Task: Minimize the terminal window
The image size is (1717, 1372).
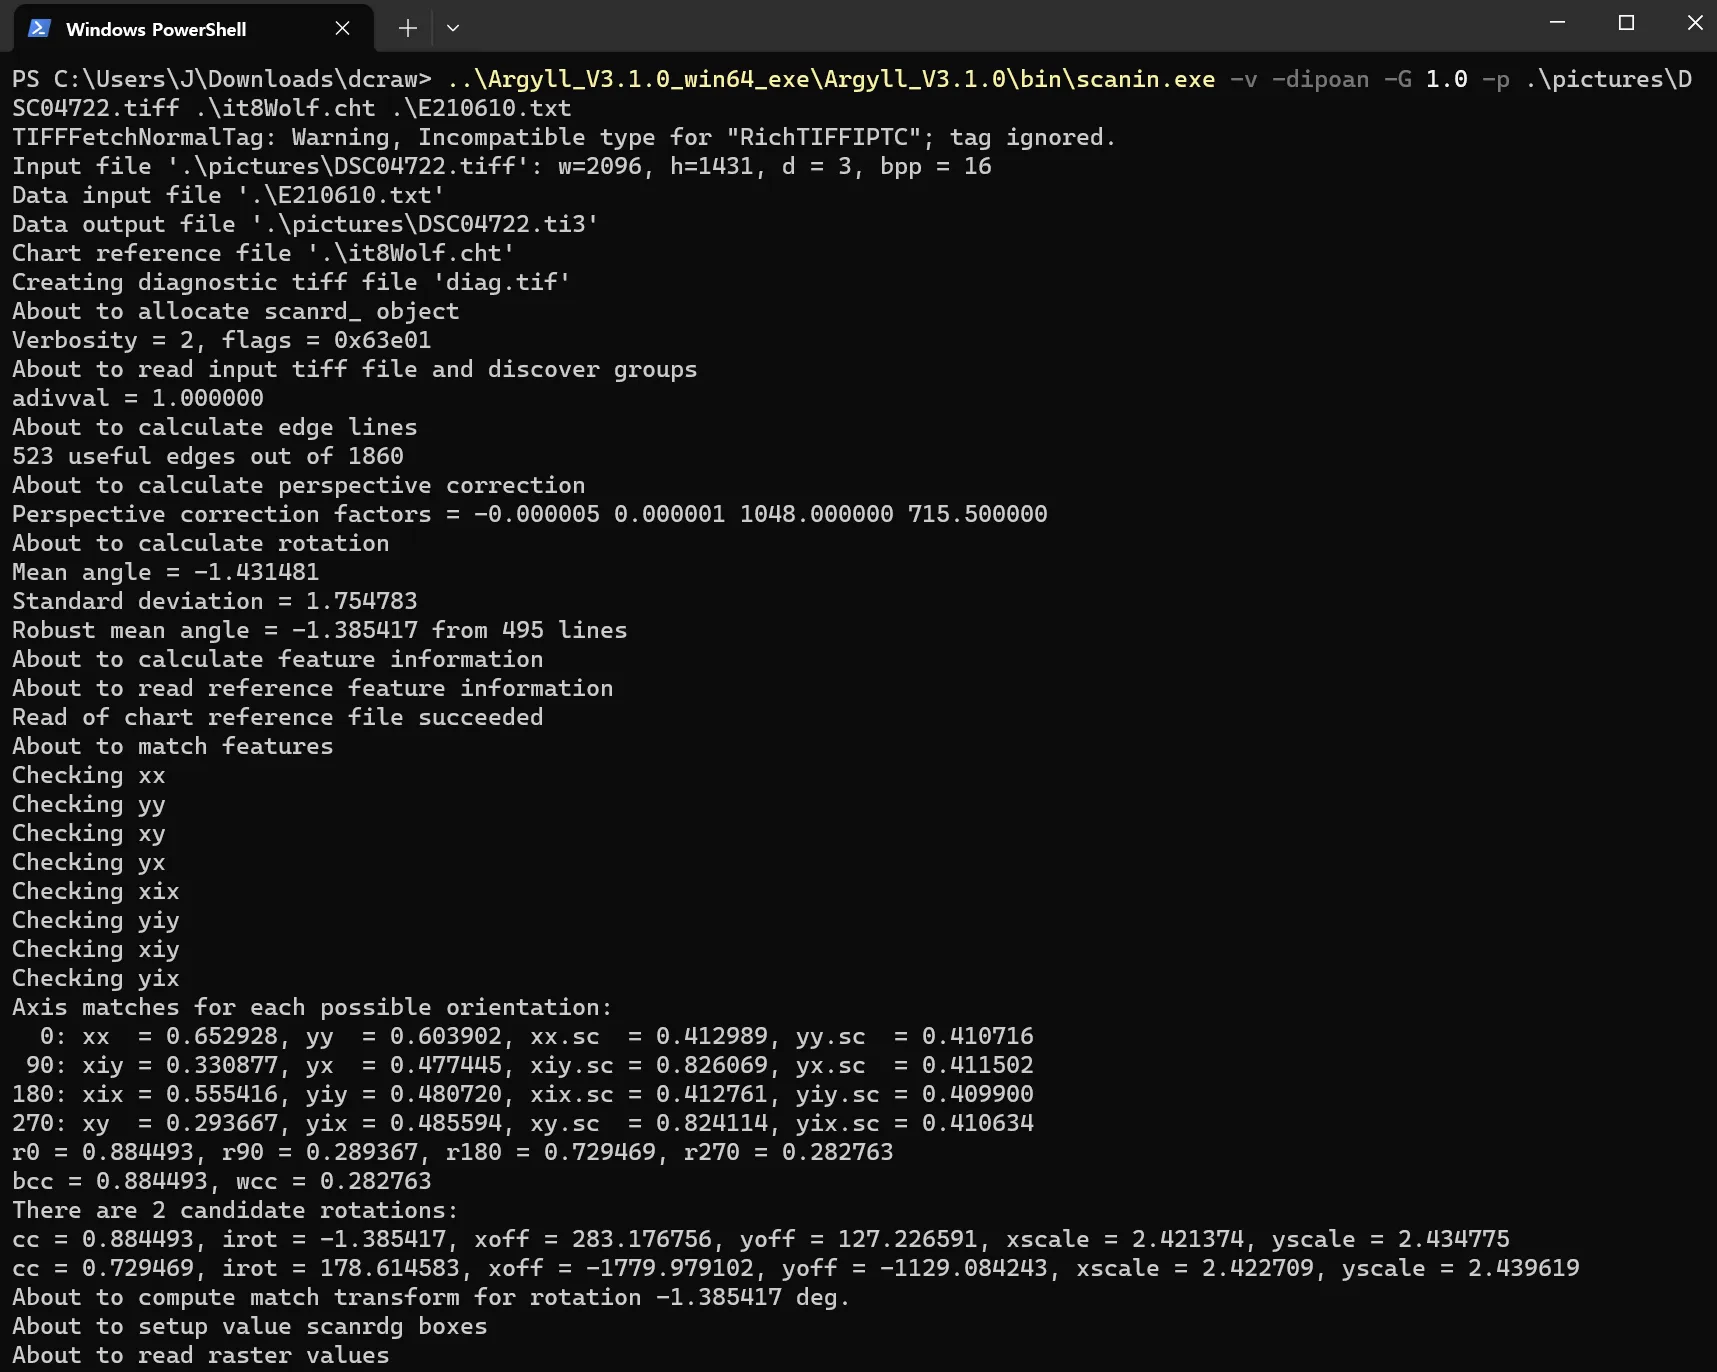Action: (1557, 23)
